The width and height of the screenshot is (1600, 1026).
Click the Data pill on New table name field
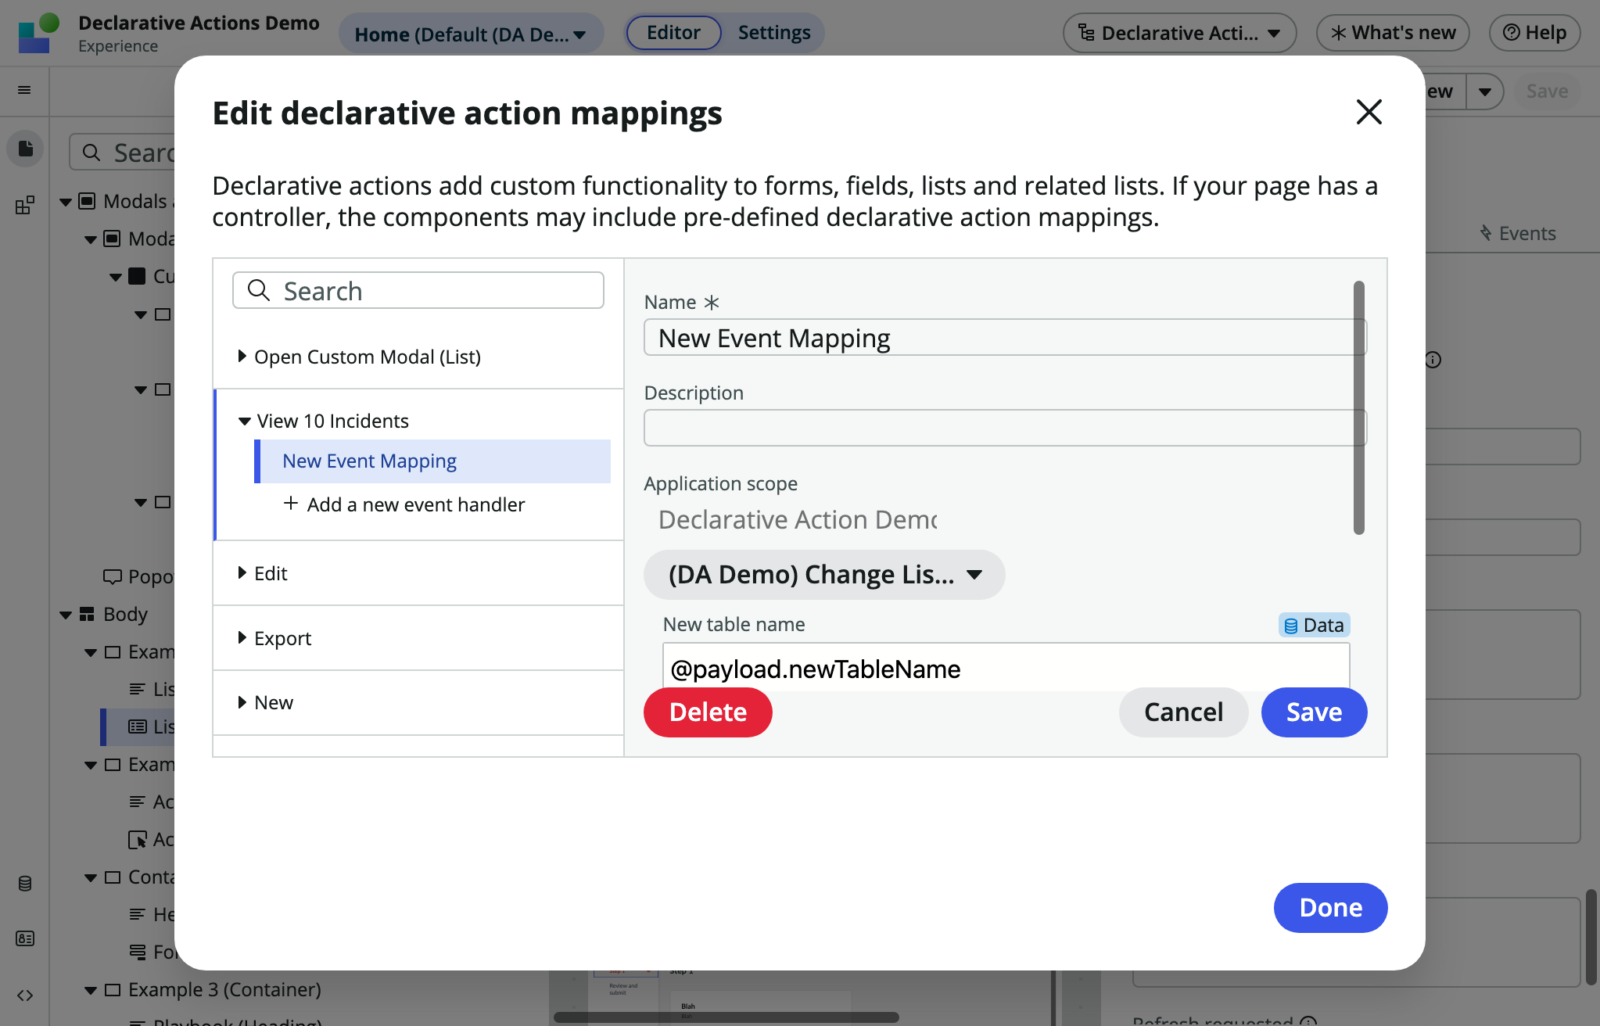[1313, 624]
